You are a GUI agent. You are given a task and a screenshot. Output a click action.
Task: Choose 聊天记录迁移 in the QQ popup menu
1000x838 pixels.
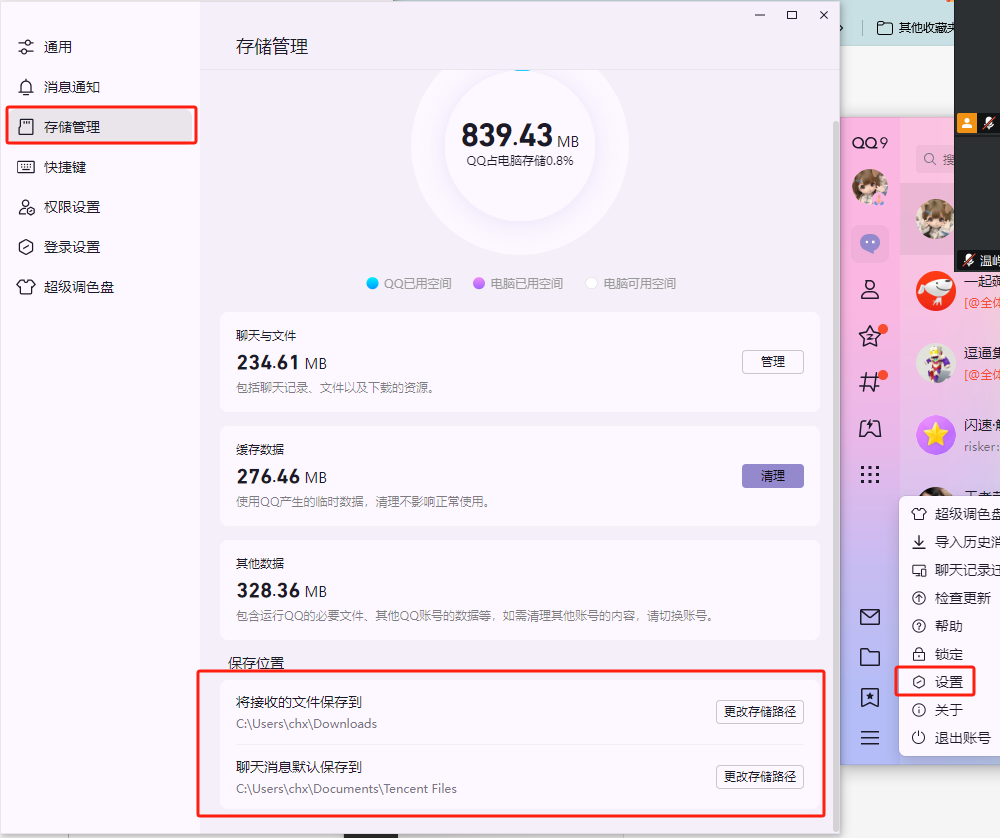point(952,570)
